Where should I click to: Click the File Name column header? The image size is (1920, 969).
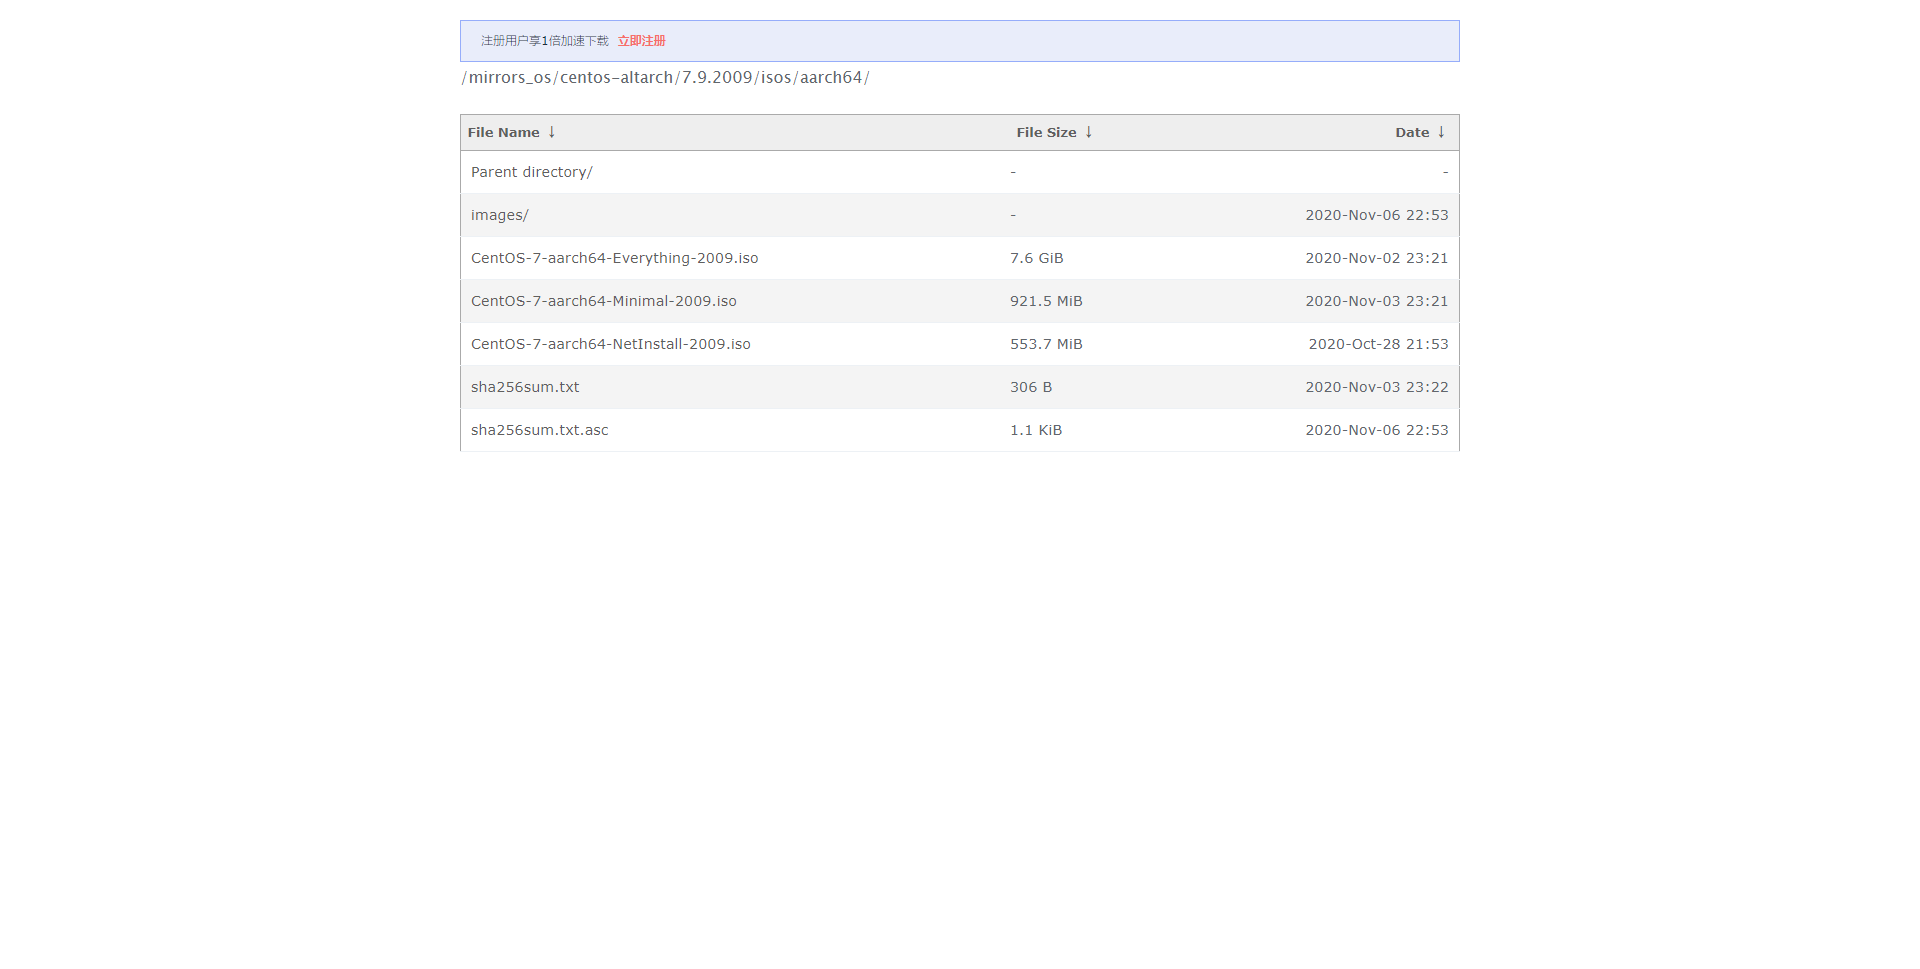503,132
